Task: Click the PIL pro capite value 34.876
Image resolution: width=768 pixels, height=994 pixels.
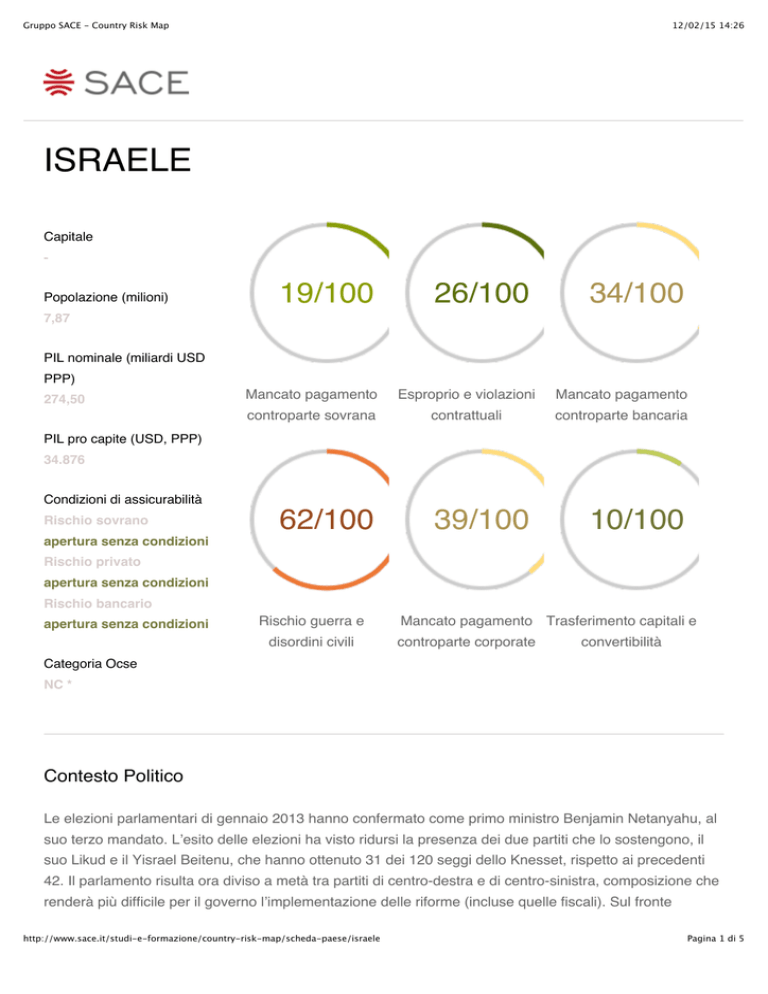Action: pos(64,460)
